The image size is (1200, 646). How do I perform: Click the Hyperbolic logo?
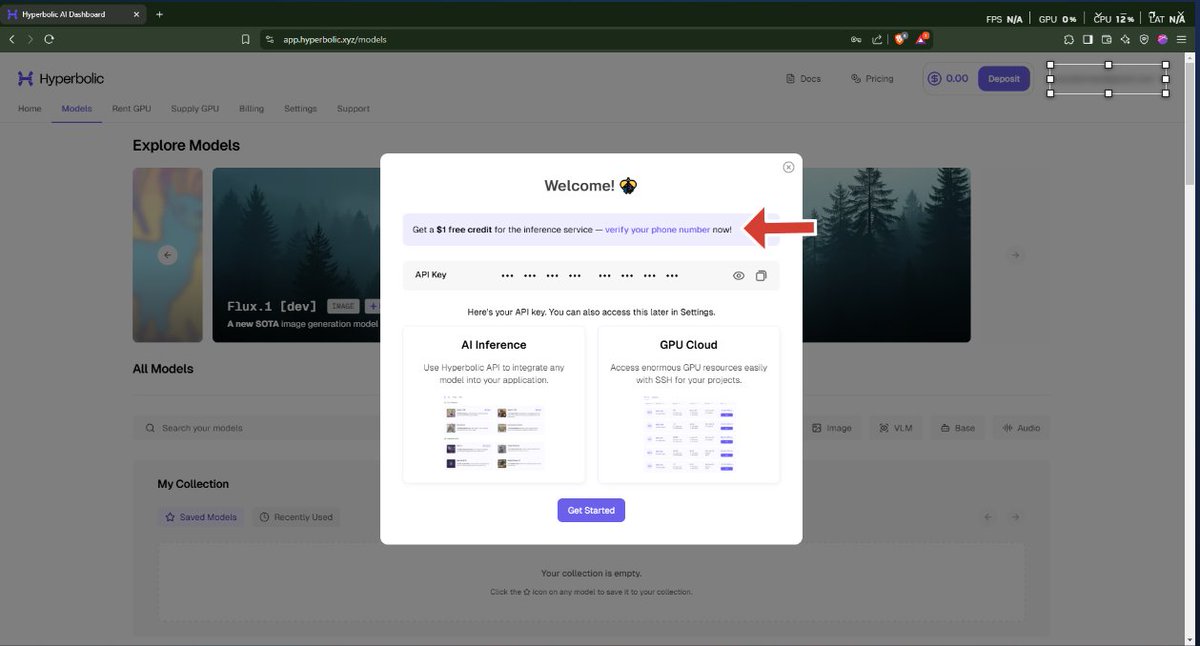pos(61,79)
